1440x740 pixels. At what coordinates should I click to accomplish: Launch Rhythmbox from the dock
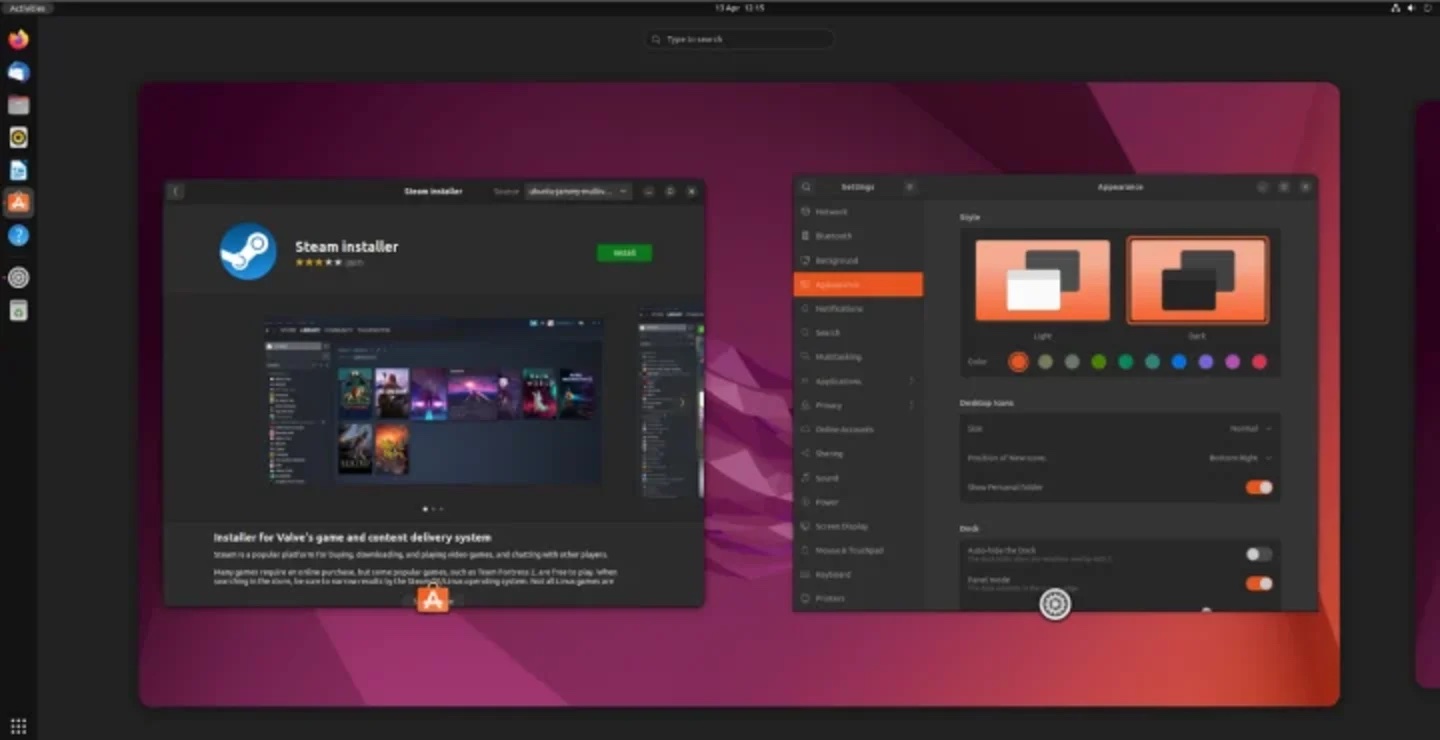(18, 137)
